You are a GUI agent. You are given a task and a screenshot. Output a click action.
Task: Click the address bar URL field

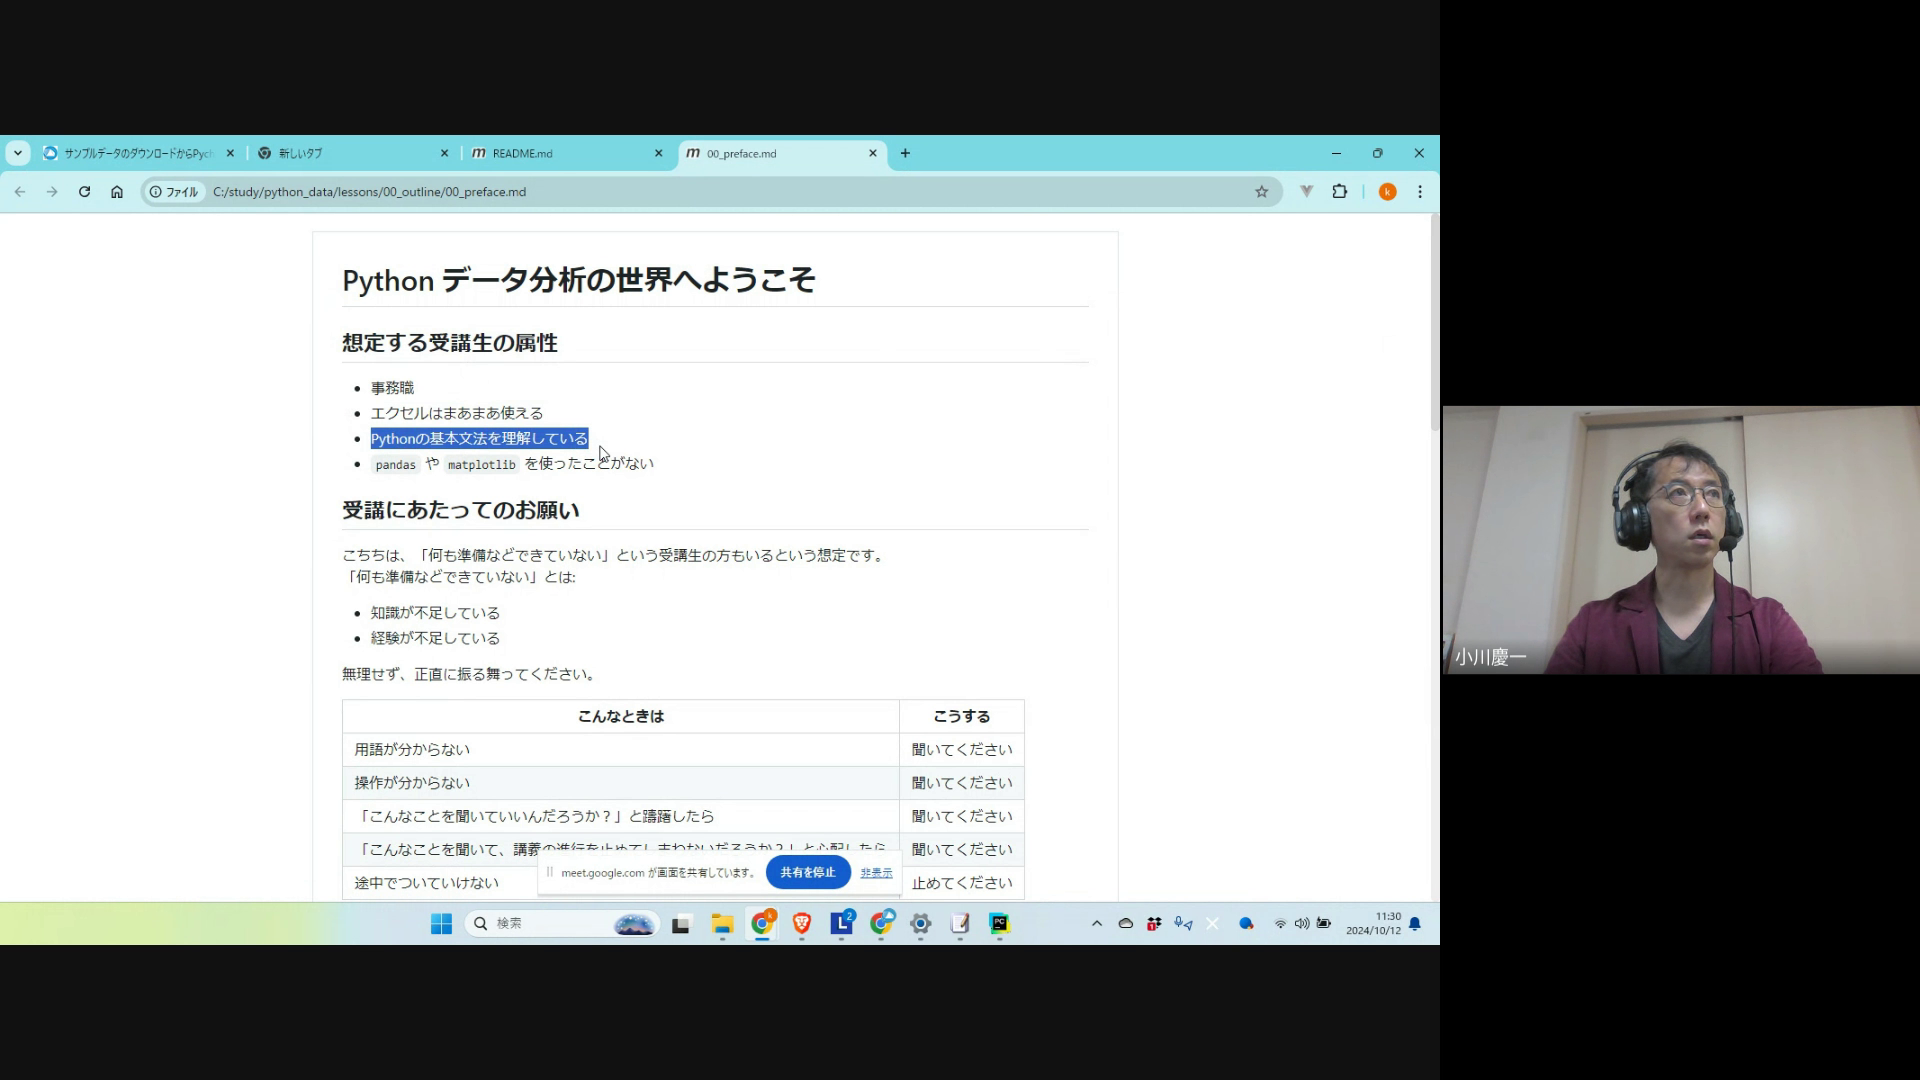700,192
